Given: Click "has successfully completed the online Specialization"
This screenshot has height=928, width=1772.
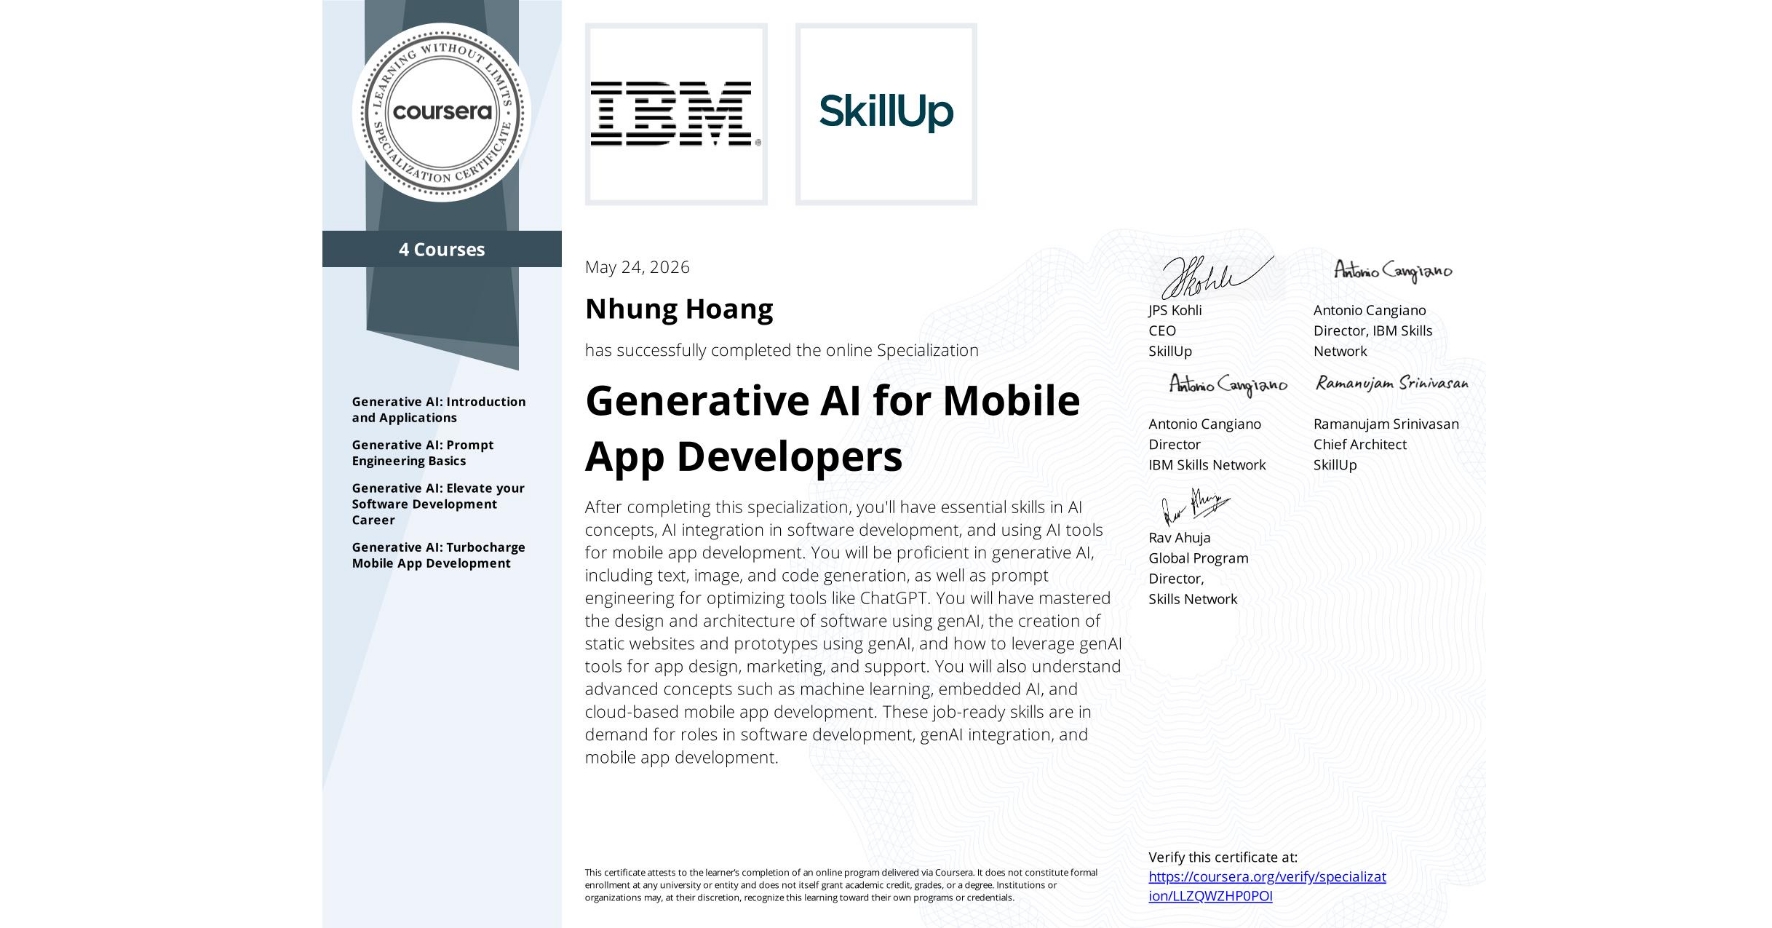Looking at the screenshot, I should tap(782, 350).
